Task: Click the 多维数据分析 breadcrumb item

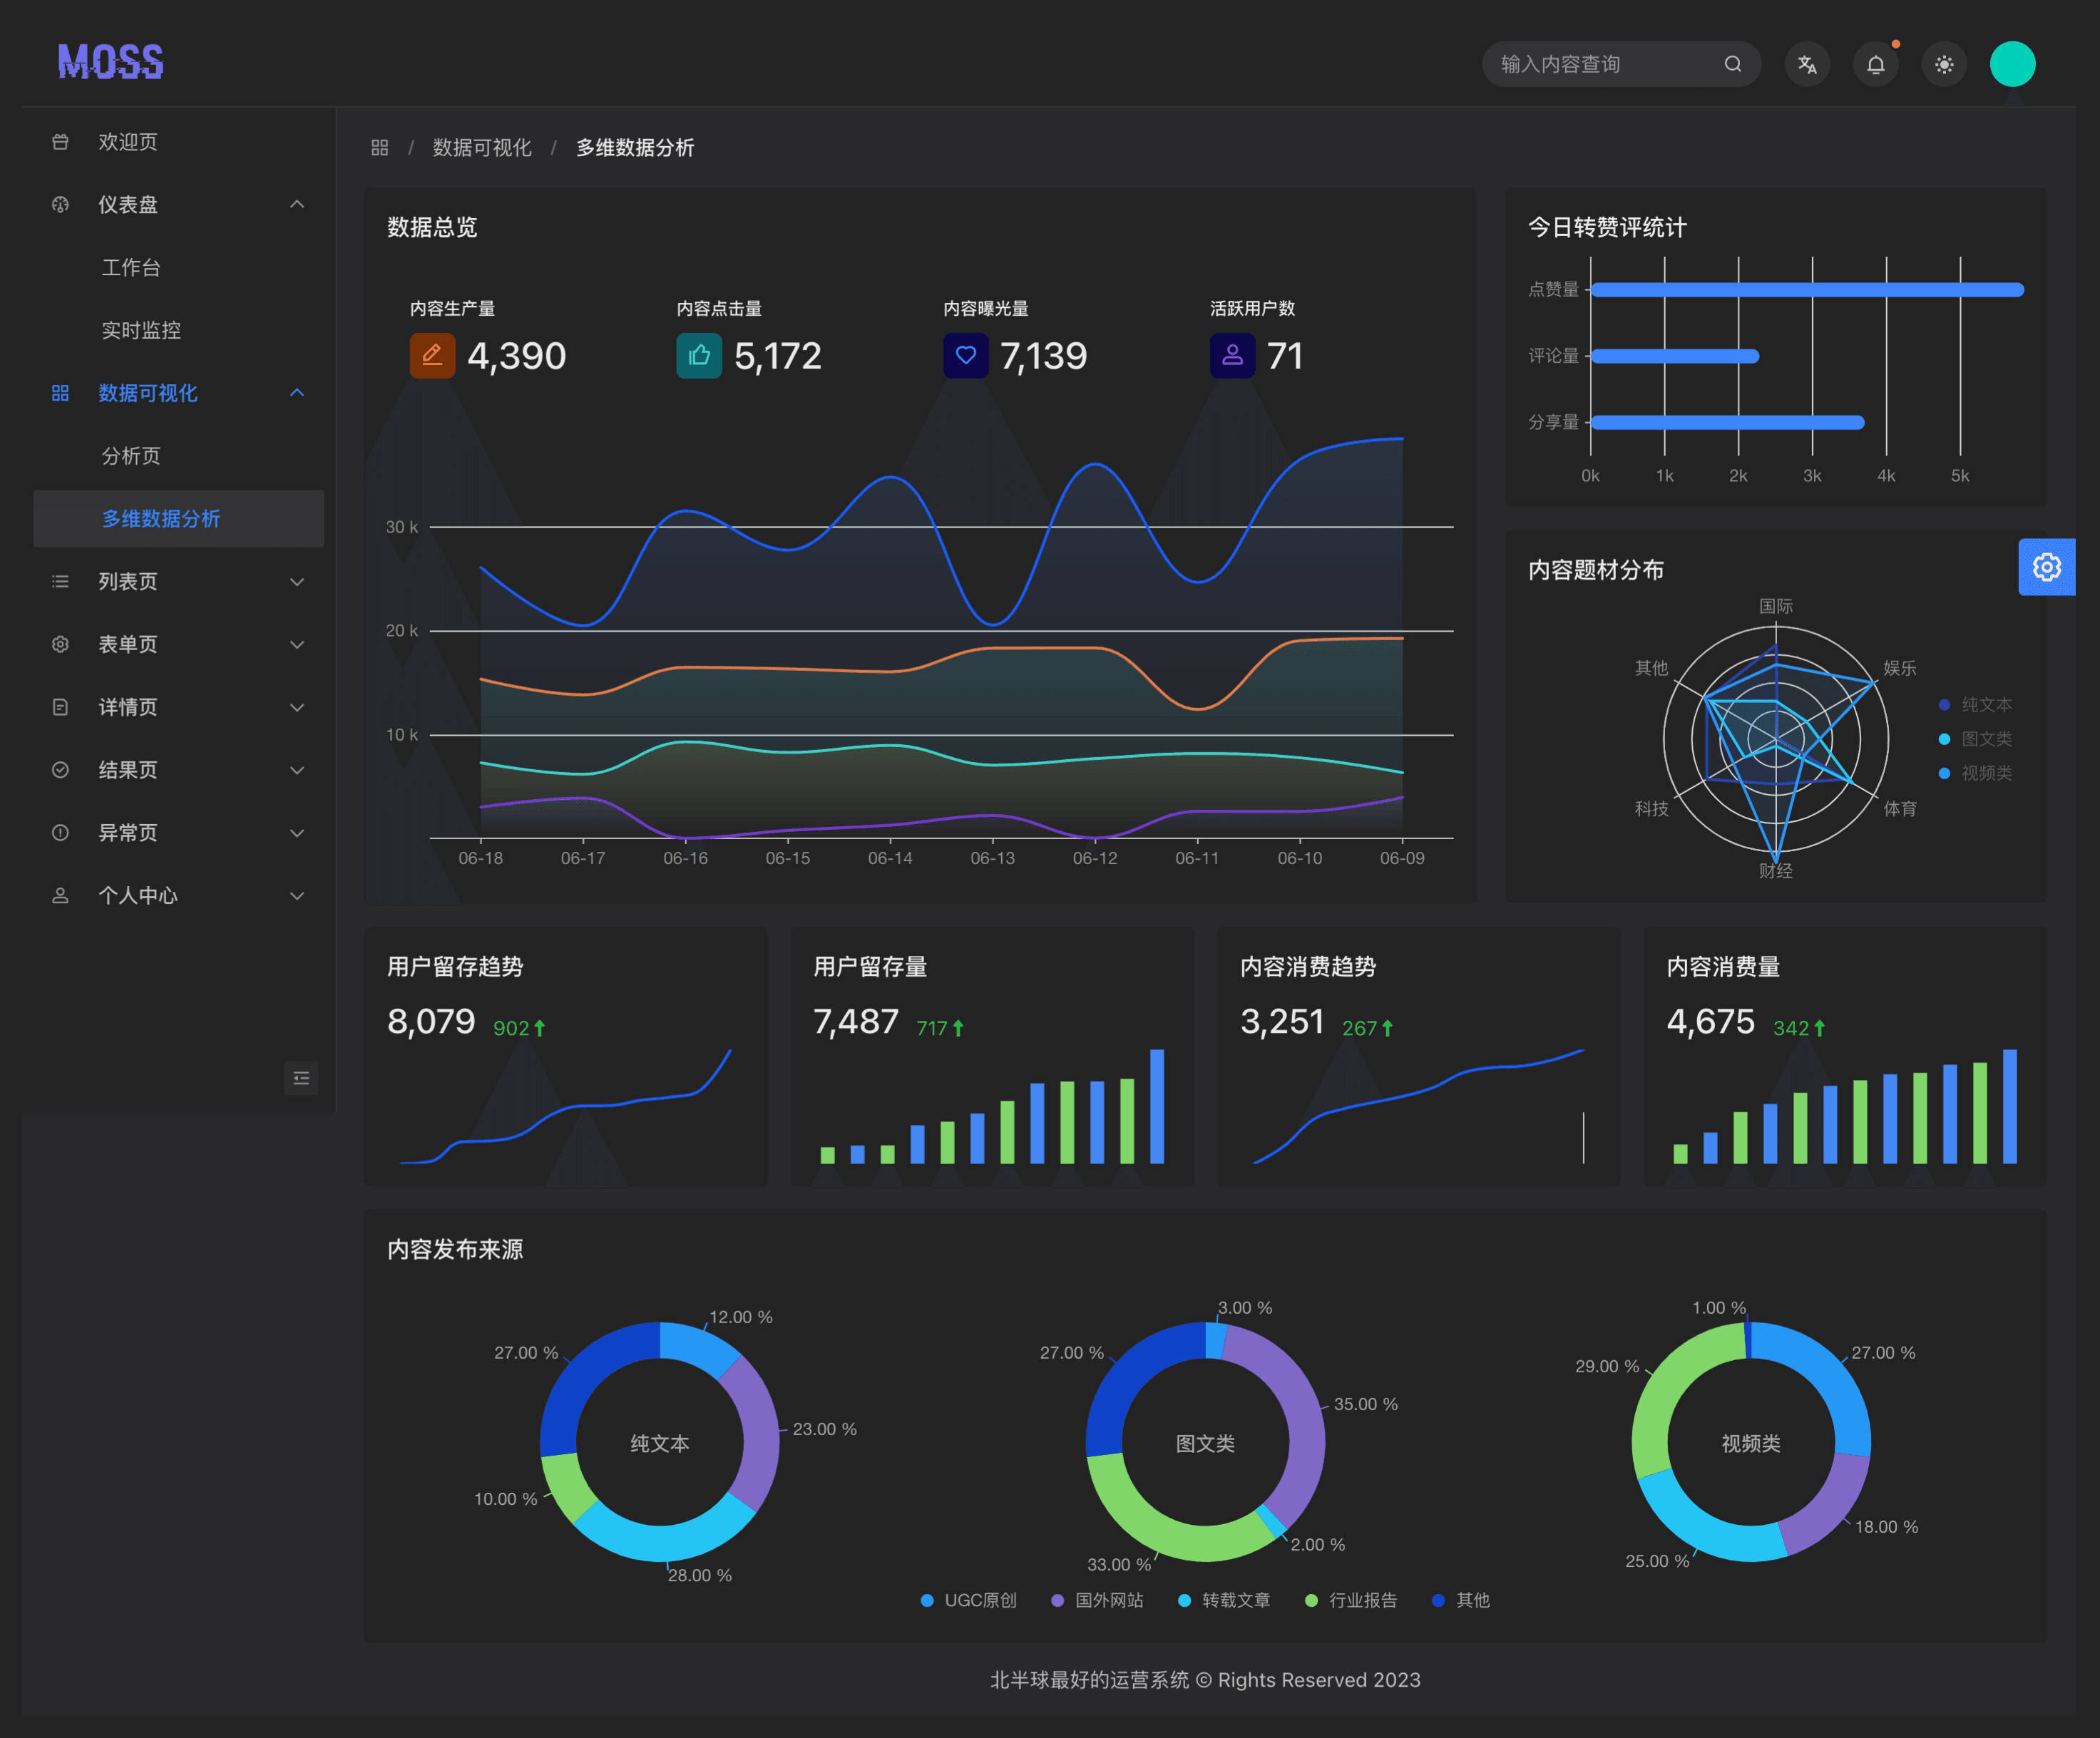Action: point(635,148)
